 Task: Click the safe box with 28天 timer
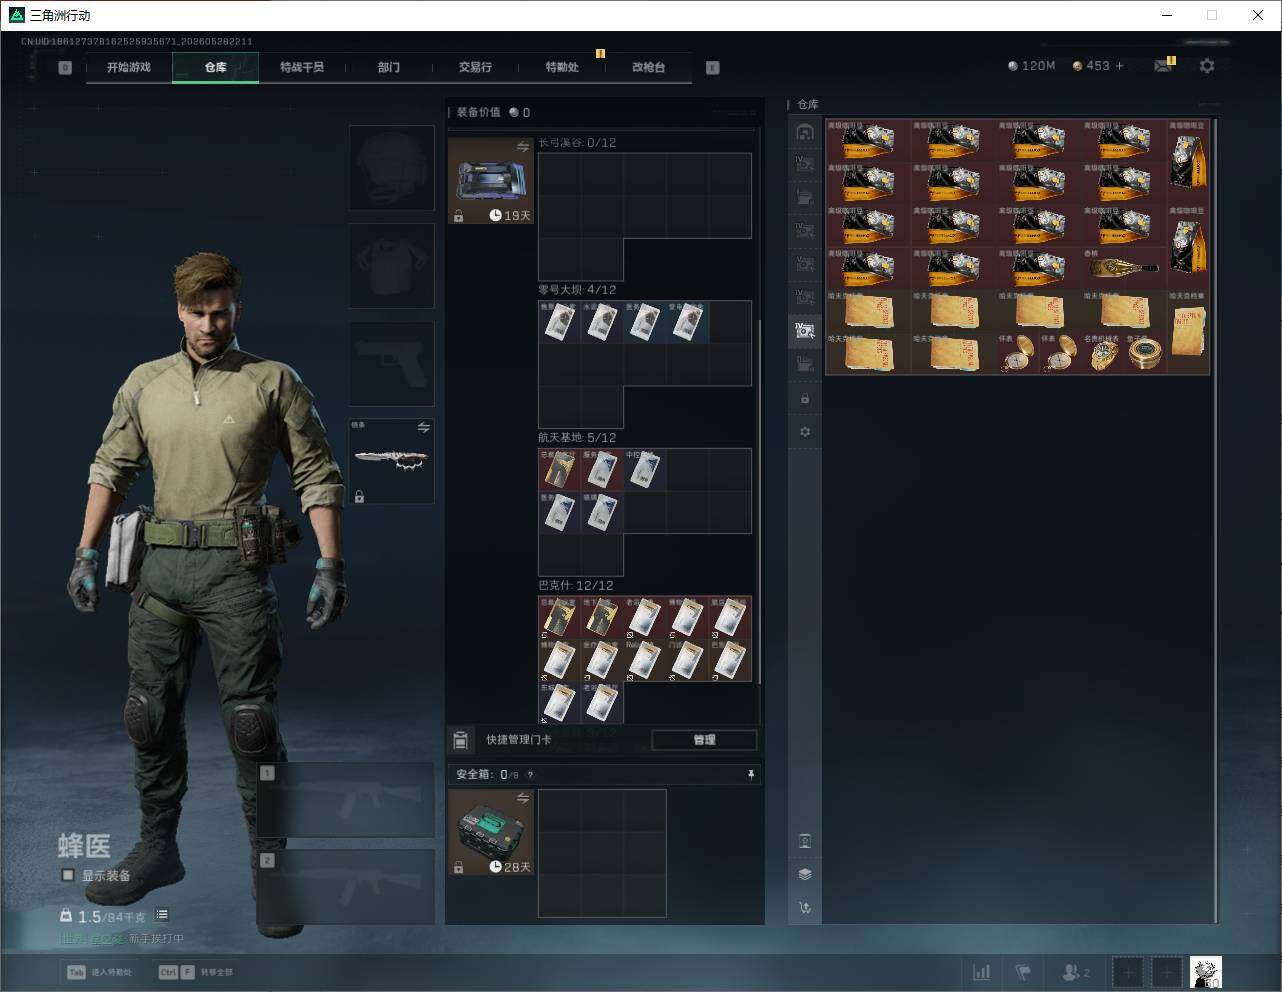tap(491, 832)
